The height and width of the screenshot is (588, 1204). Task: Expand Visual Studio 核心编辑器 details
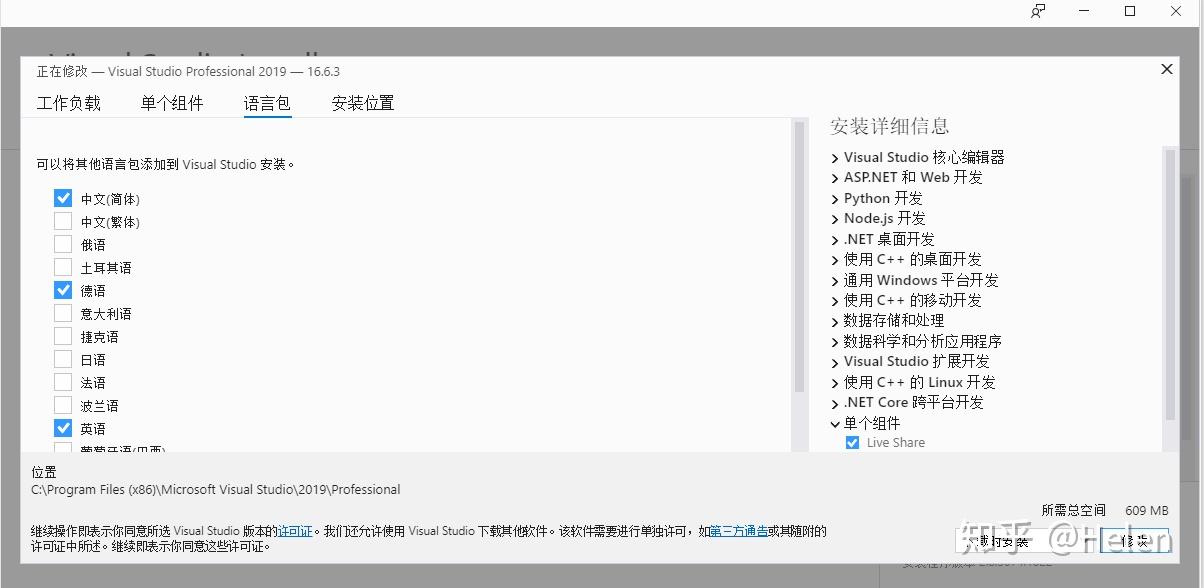pyautogui.click(x=835, y=158)
